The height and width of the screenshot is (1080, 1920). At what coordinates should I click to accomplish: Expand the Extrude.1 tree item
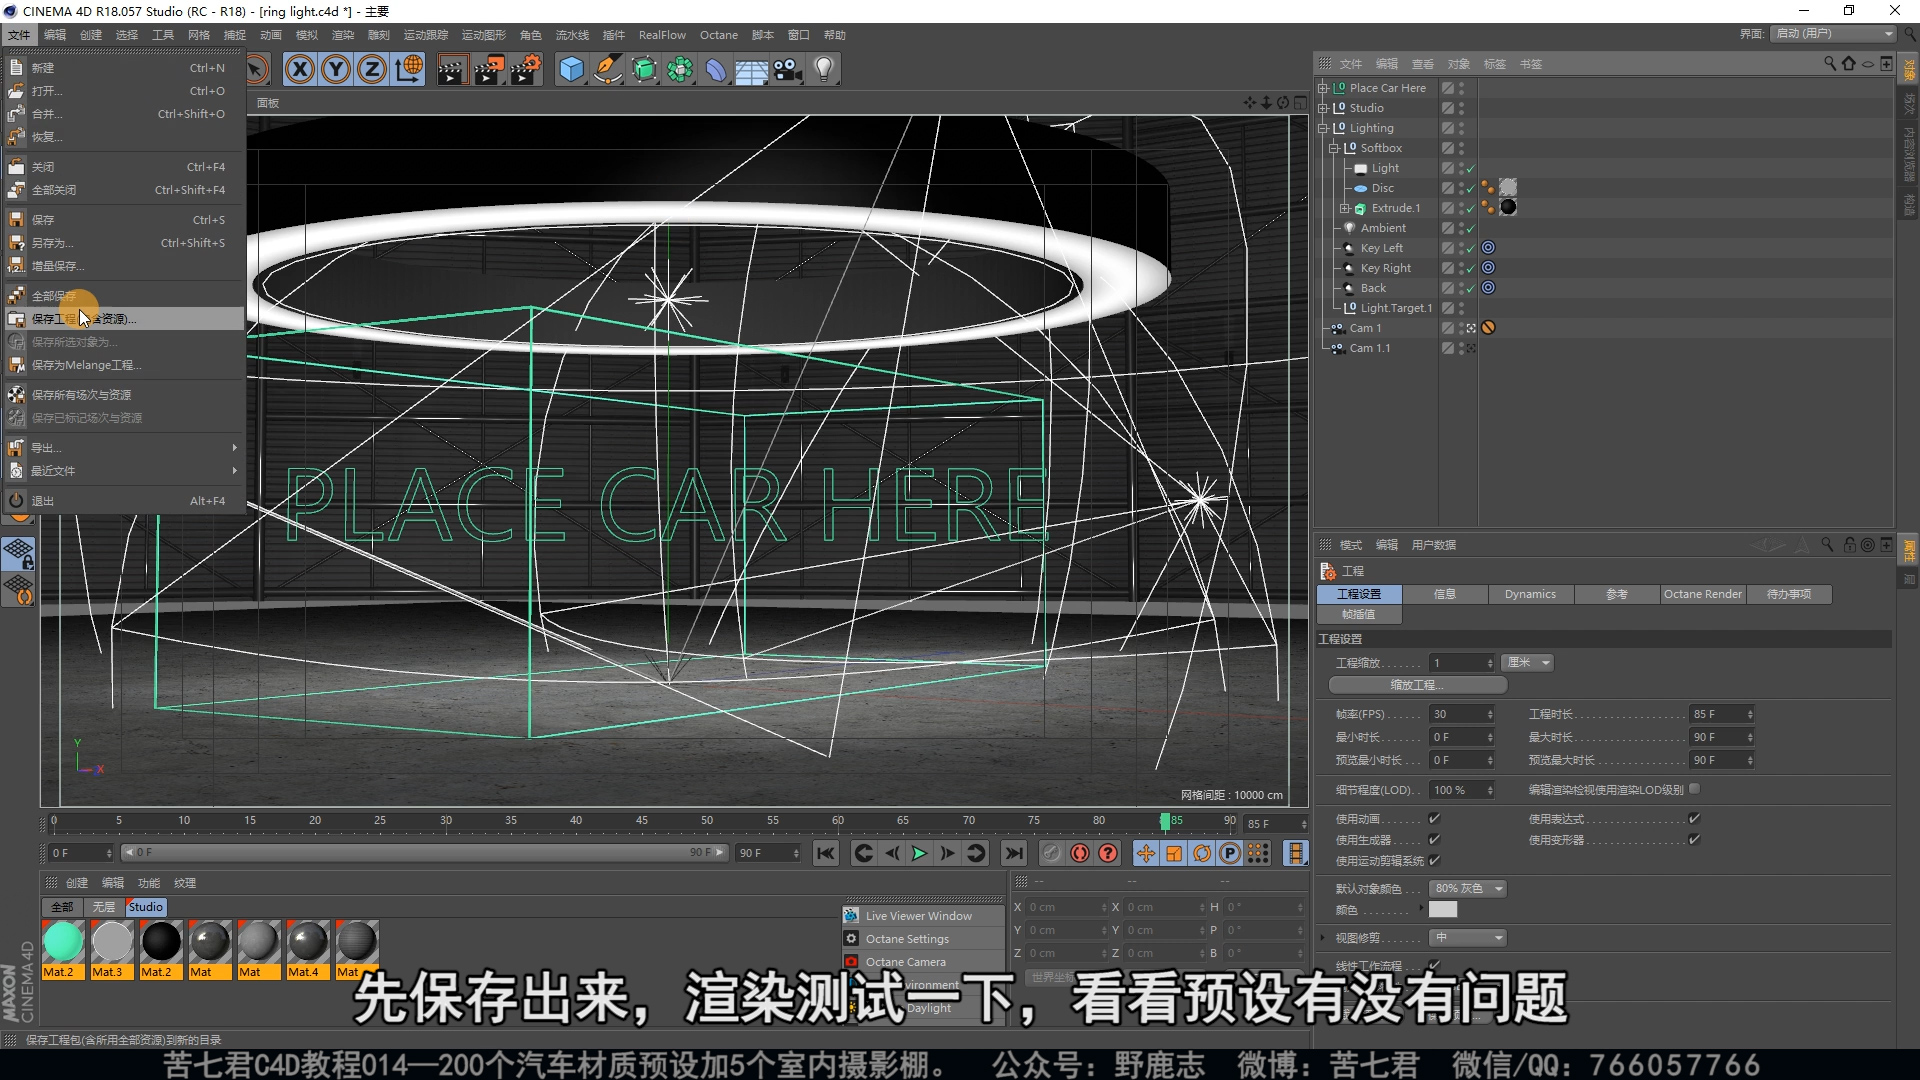pyautogui.click(x=1345, y=208)
